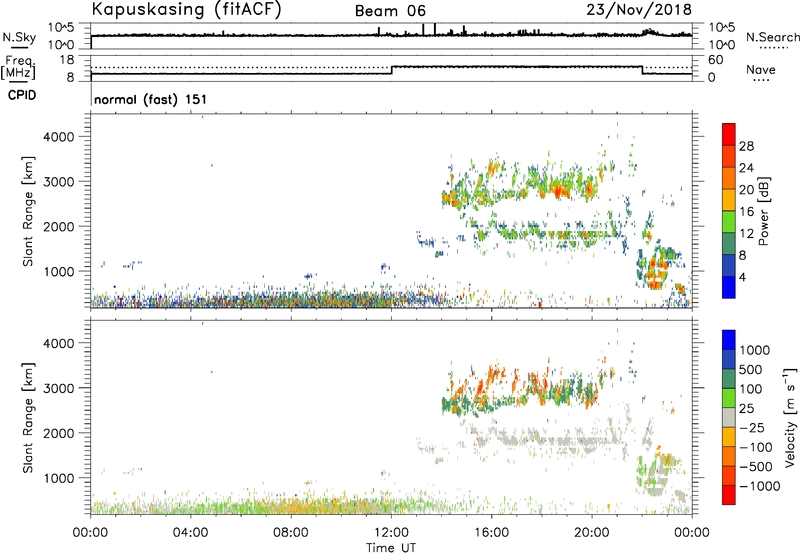Click the "12" label on power colorbar
The image size is (800, 554).
pos(746,234)
